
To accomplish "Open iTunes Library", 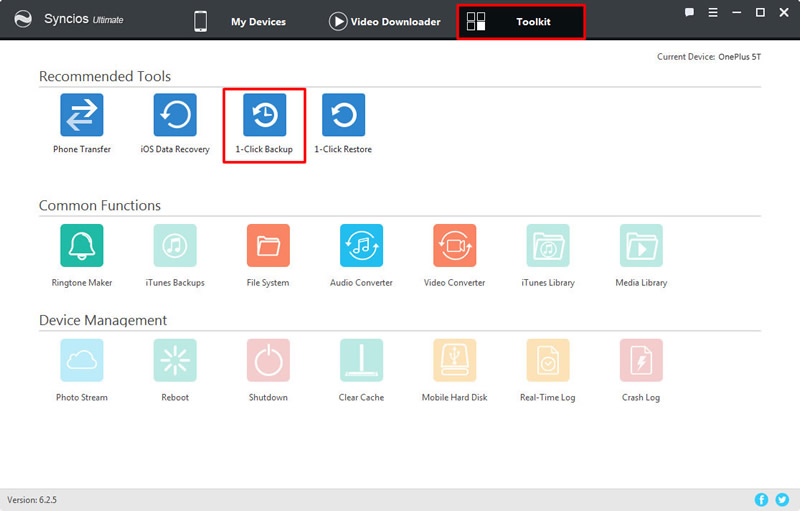I will 548,245.
